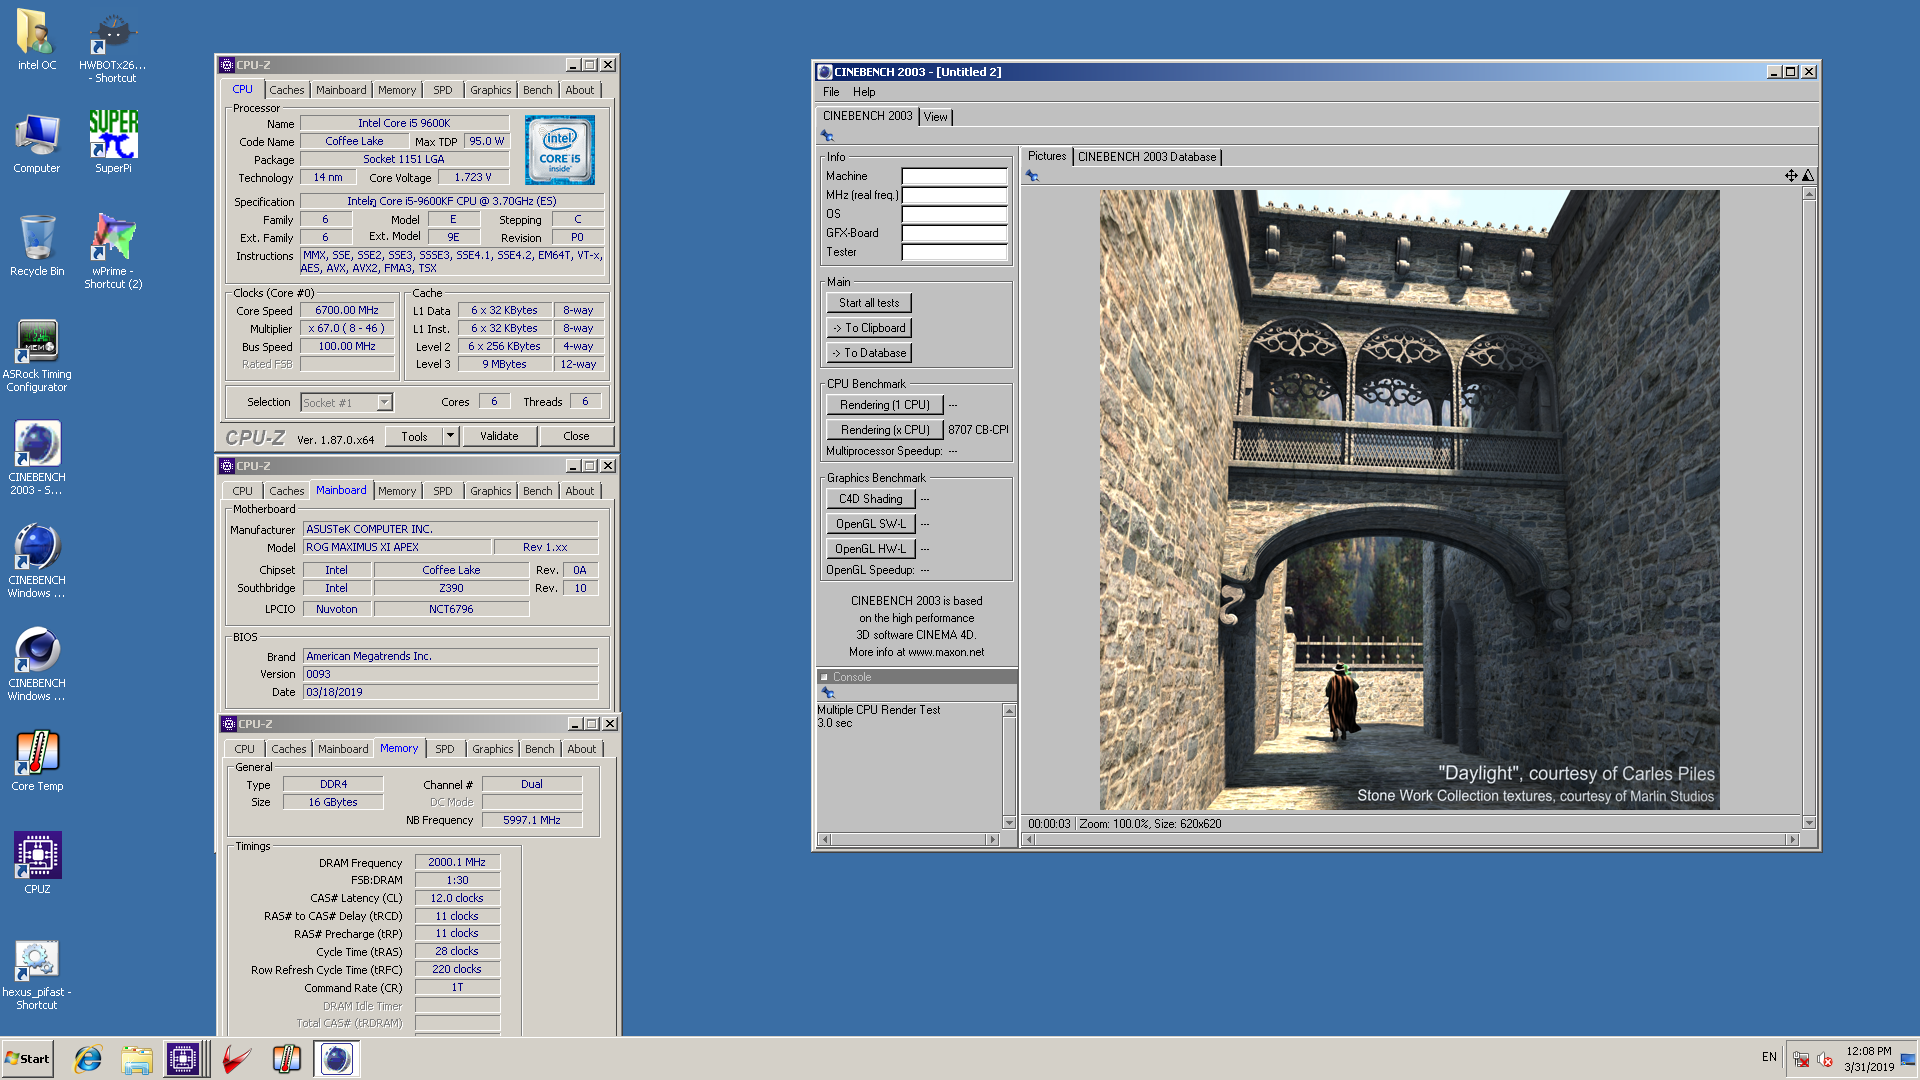Click the To Database button
This screenshot has height=1080, width=1920.
click(x=869, y=353)
